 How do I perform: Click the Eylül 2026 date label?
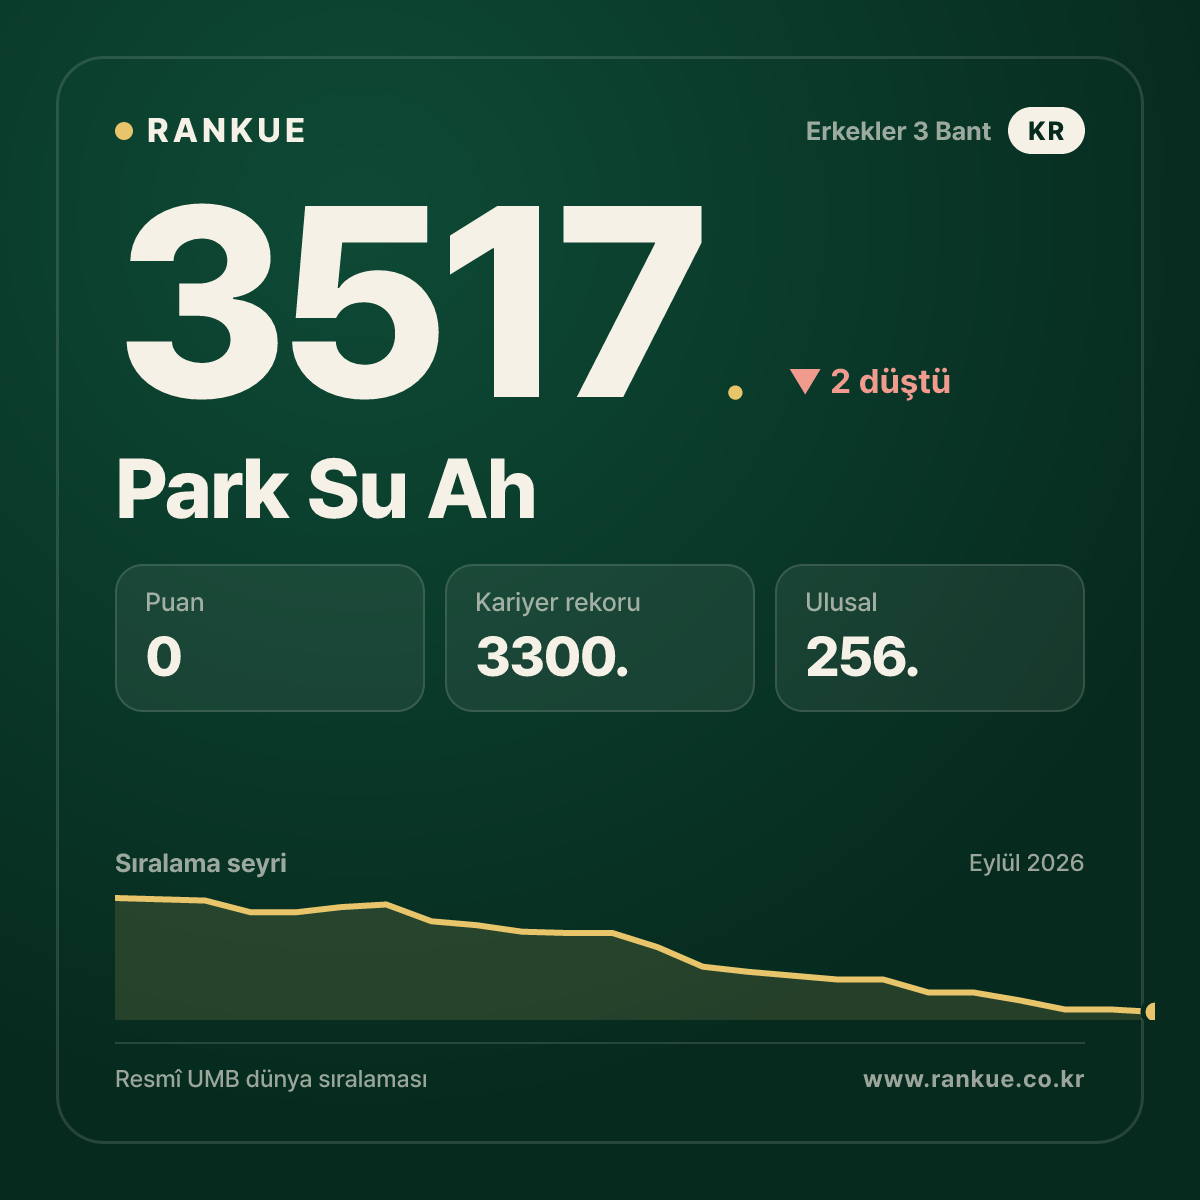(x=1026, y=863)
